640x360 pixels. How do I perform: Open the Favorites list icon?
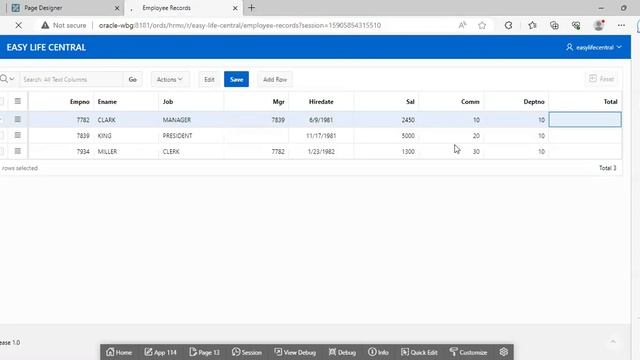pyautogui.click(x=532, y=25)
